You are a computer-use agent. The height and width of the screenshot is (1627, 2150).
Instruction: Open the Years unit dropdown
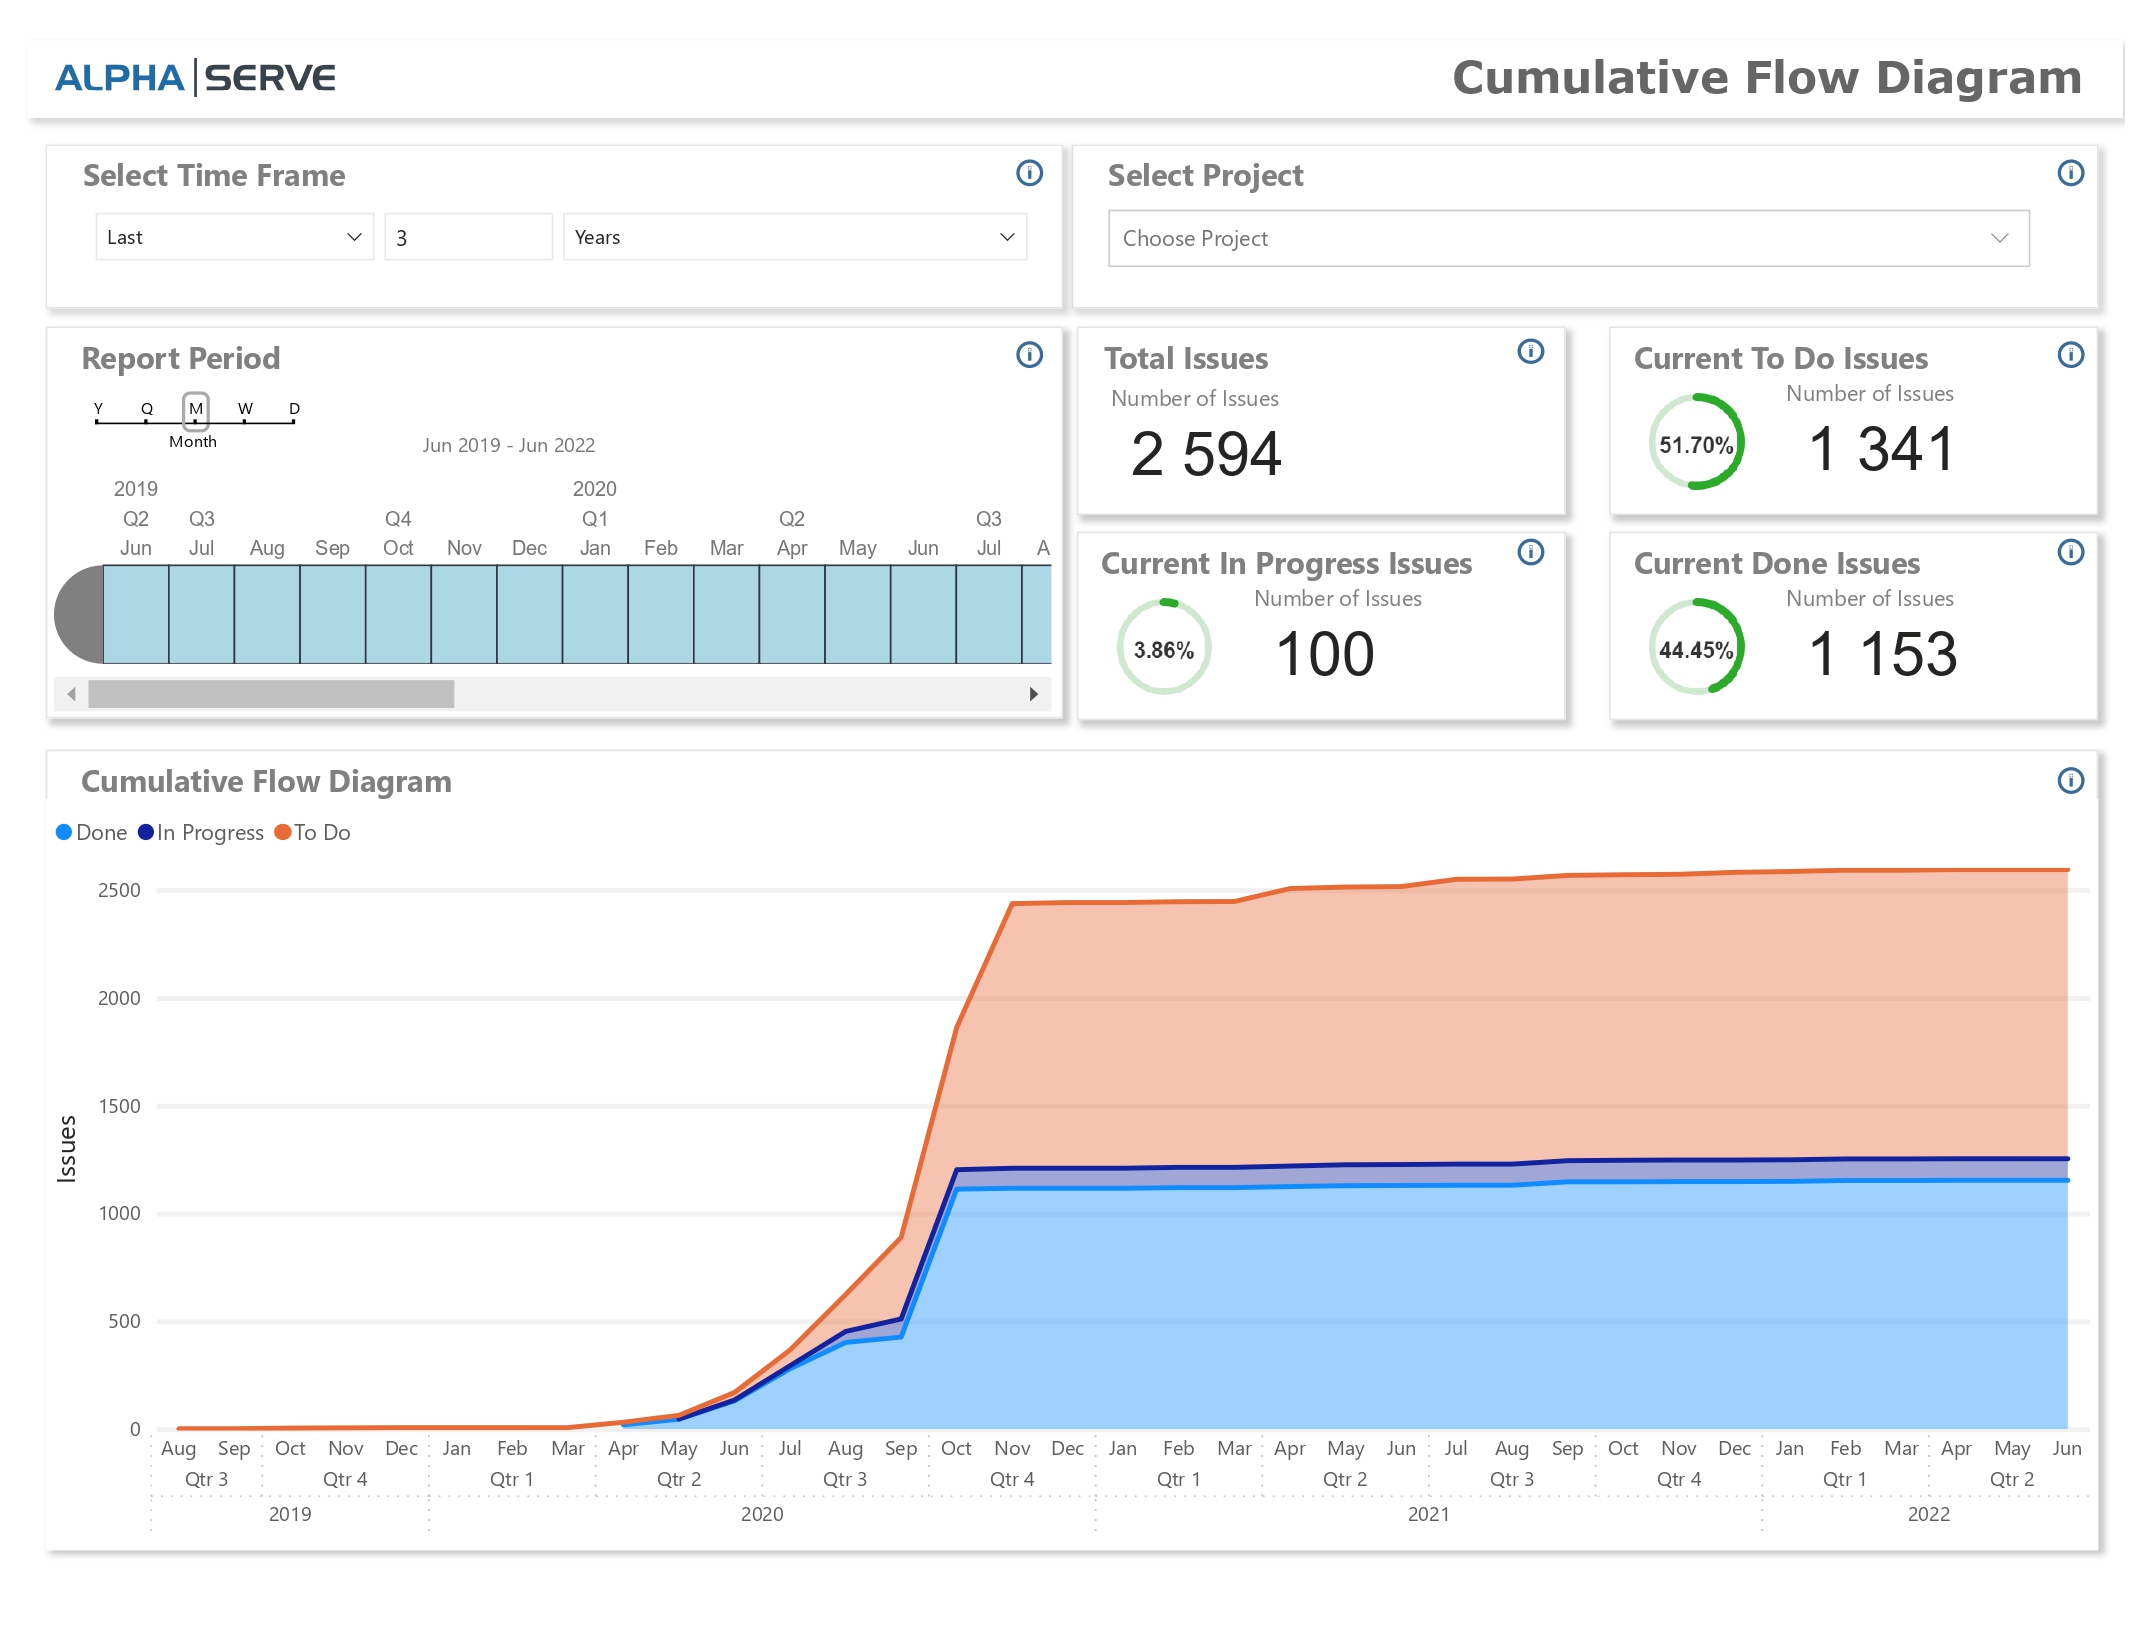click(x=793, y=237)
